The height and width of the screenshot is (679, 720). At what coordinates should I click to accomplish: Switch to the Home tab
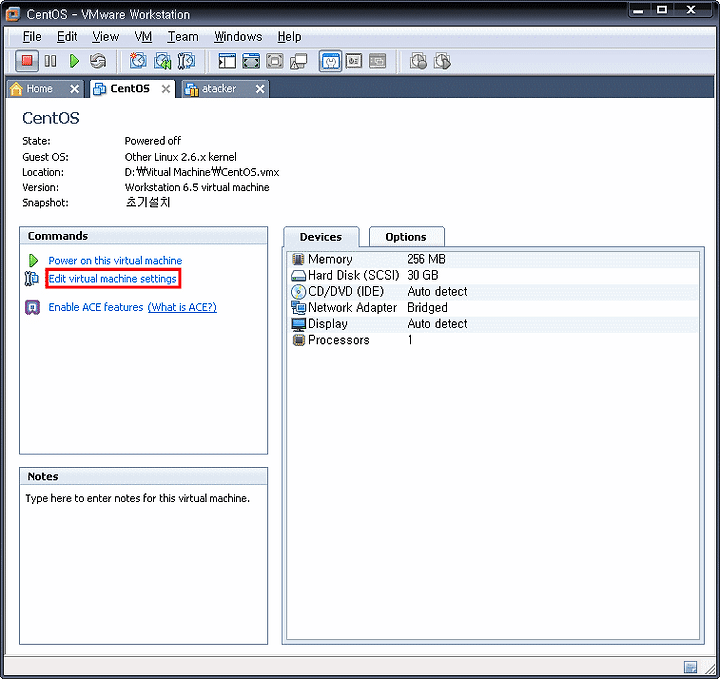[39, 89]
